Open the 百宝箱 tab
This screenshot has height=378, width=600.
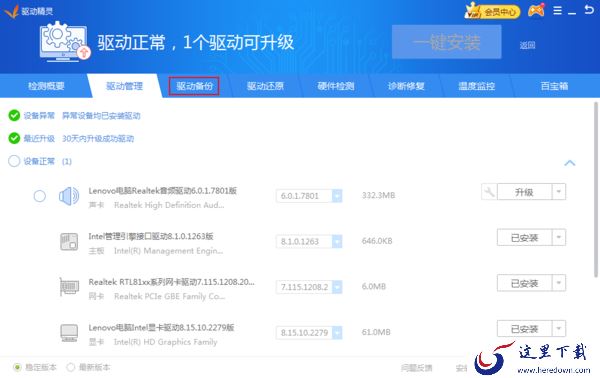[554, 86]
